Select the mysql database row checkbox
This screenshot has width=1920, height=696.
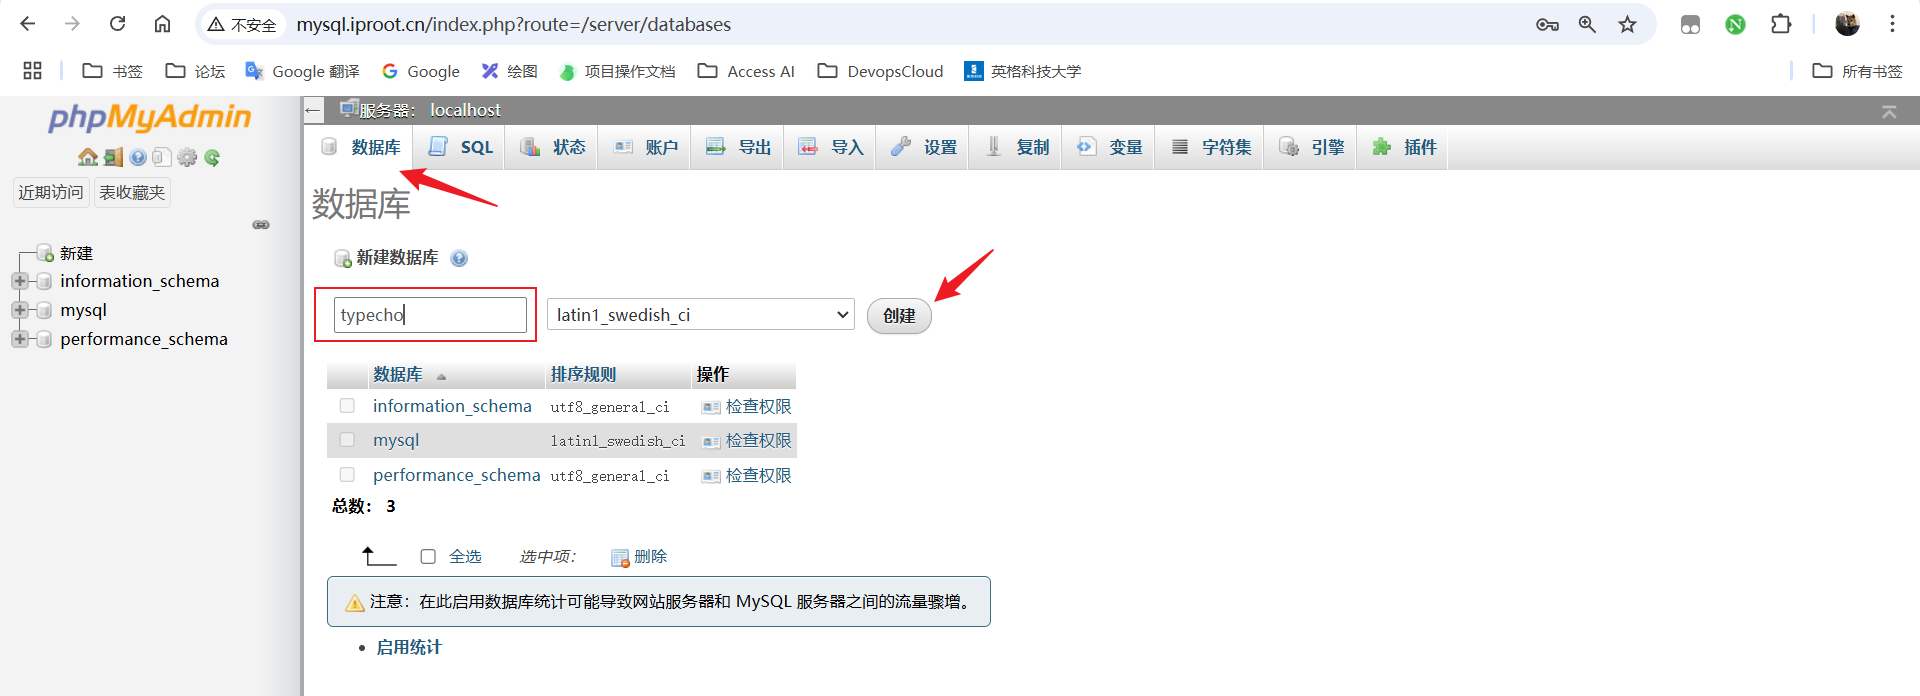(347, 440)
